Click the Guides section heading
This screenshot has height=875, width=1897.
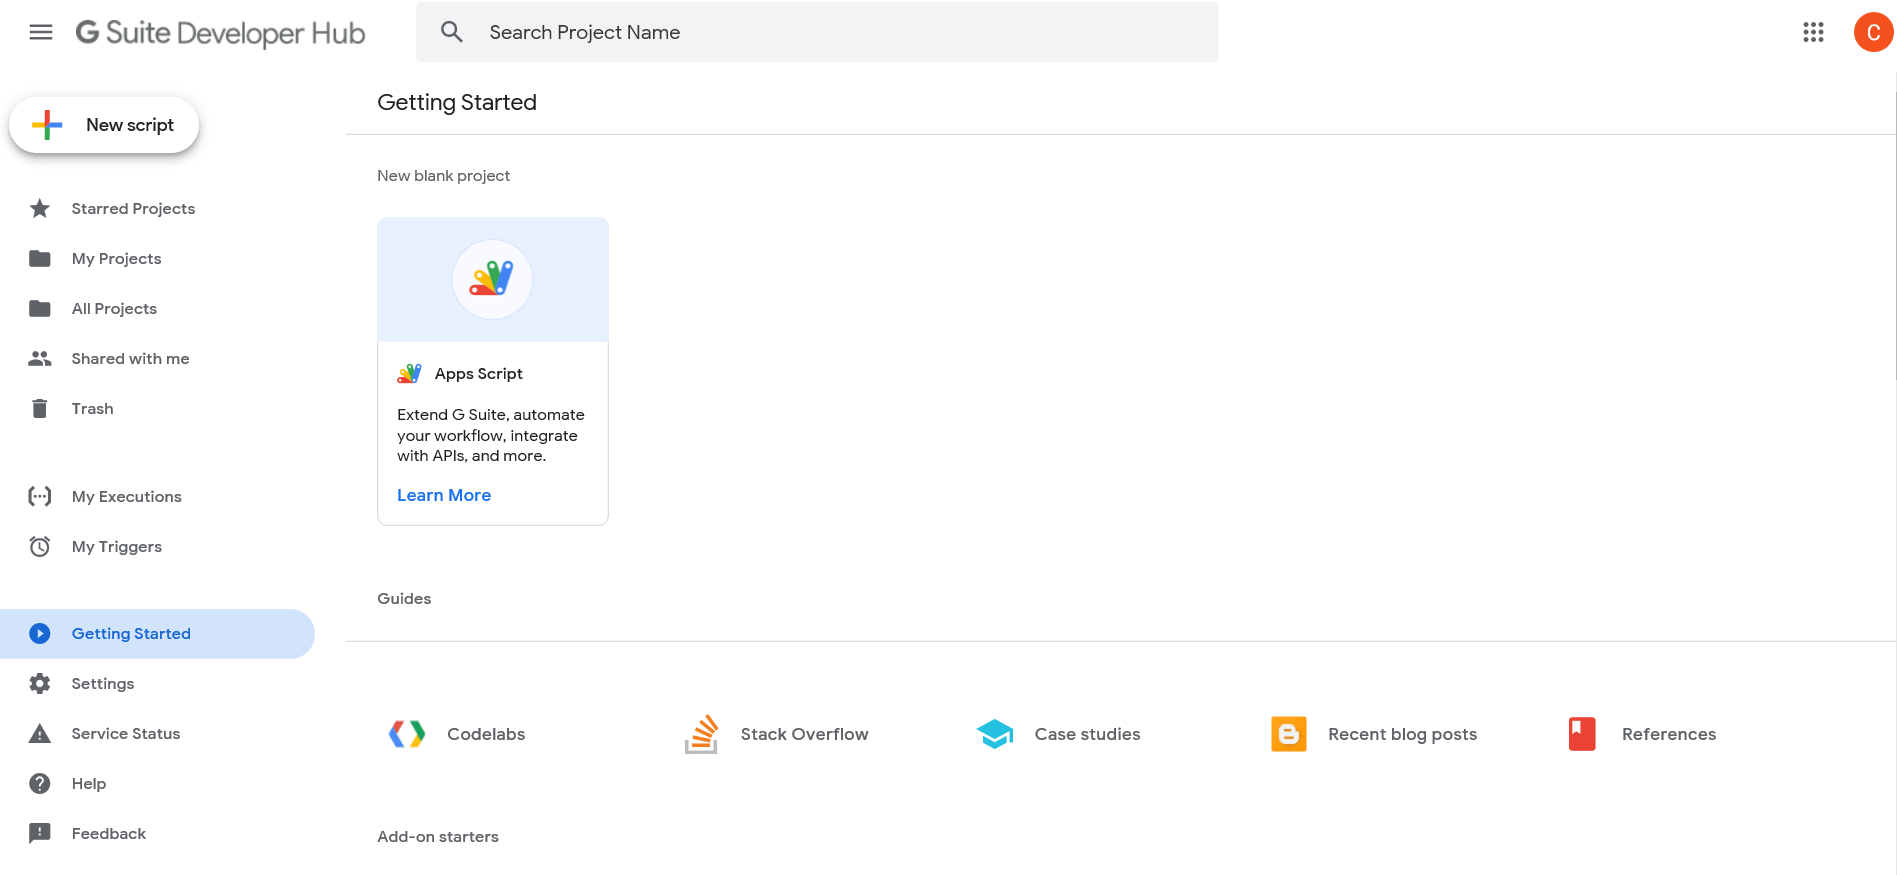(404, 598)
